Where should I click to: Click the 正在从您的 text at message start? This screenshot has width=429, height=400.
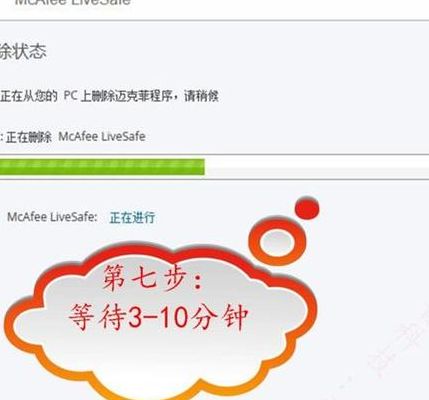29,96
